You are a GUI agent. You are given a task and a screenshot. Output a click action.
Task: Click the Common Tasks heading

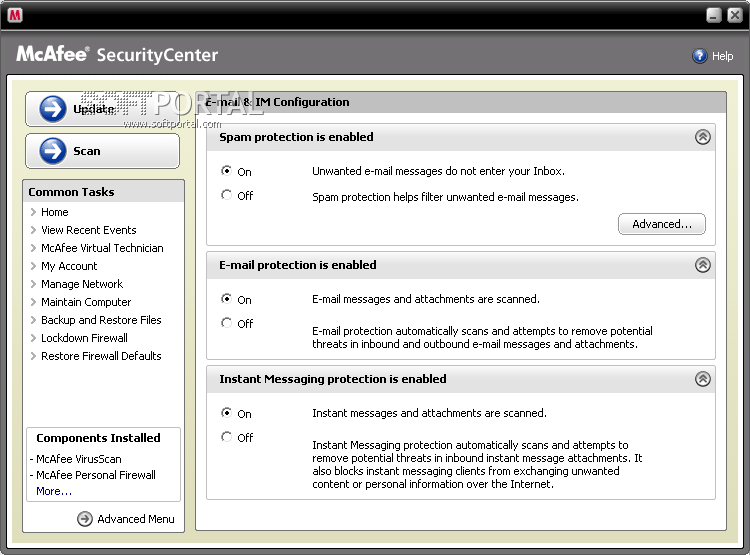point(71,192)
